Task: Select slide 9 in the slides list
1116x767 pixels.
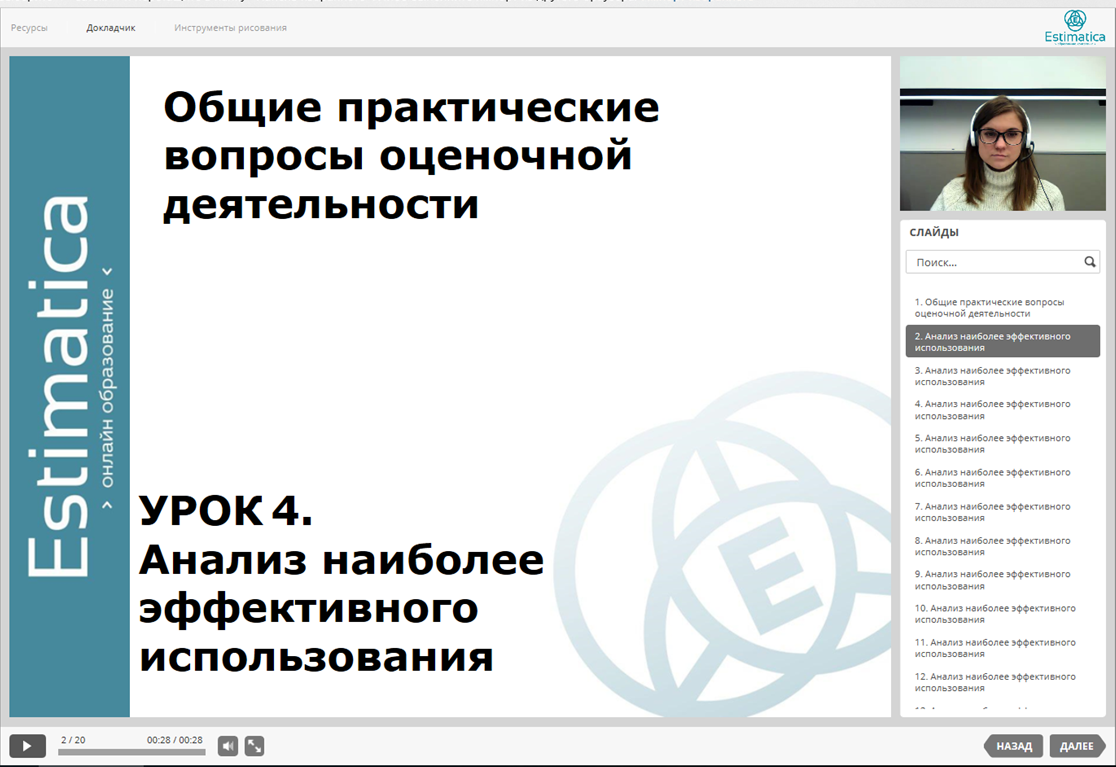Action: click(1003, 580)
